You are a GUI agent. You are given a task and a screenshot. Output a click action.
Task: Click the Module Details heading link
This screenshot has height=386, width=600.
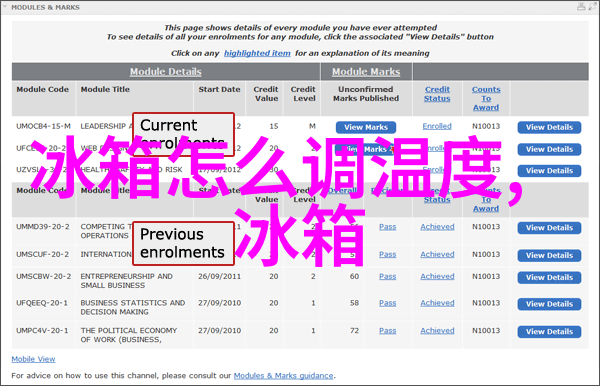pyautogui.click(x=165, y=72)
